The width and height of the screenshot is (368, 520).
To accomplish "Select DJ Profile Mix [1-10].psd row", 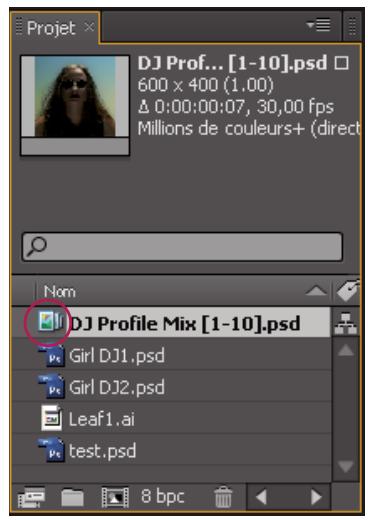I will (x=171, y=322).
